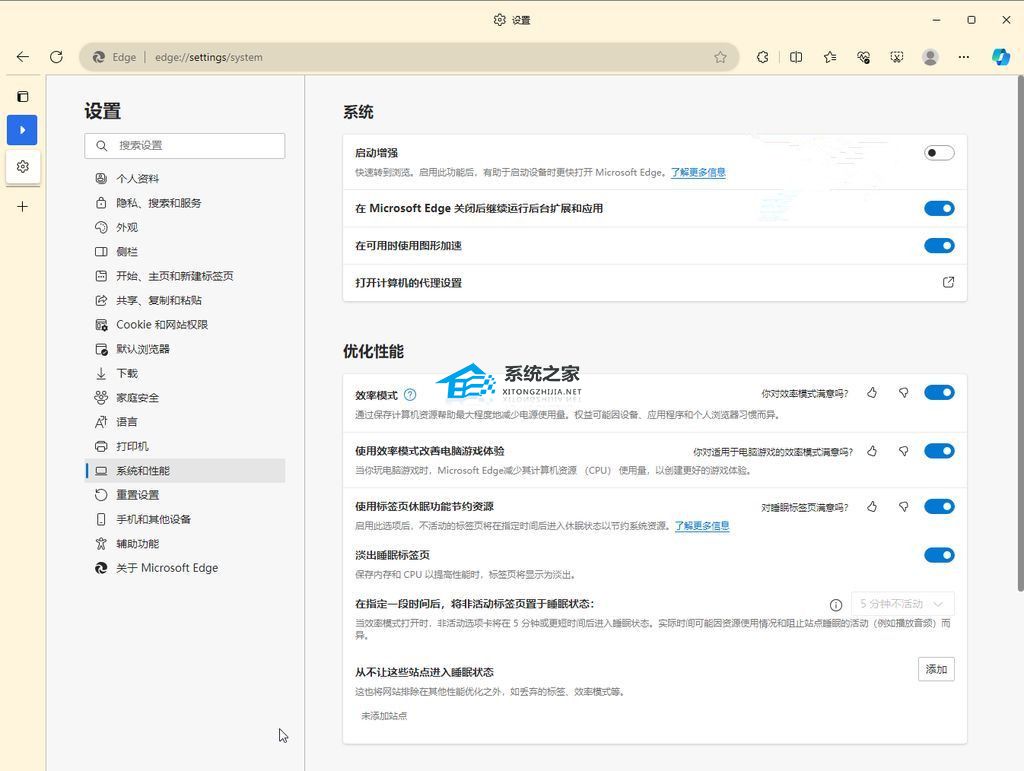Toggle 使用标签页休眠功能节约资源
The image size is (1024, 771).
(939, 506)
